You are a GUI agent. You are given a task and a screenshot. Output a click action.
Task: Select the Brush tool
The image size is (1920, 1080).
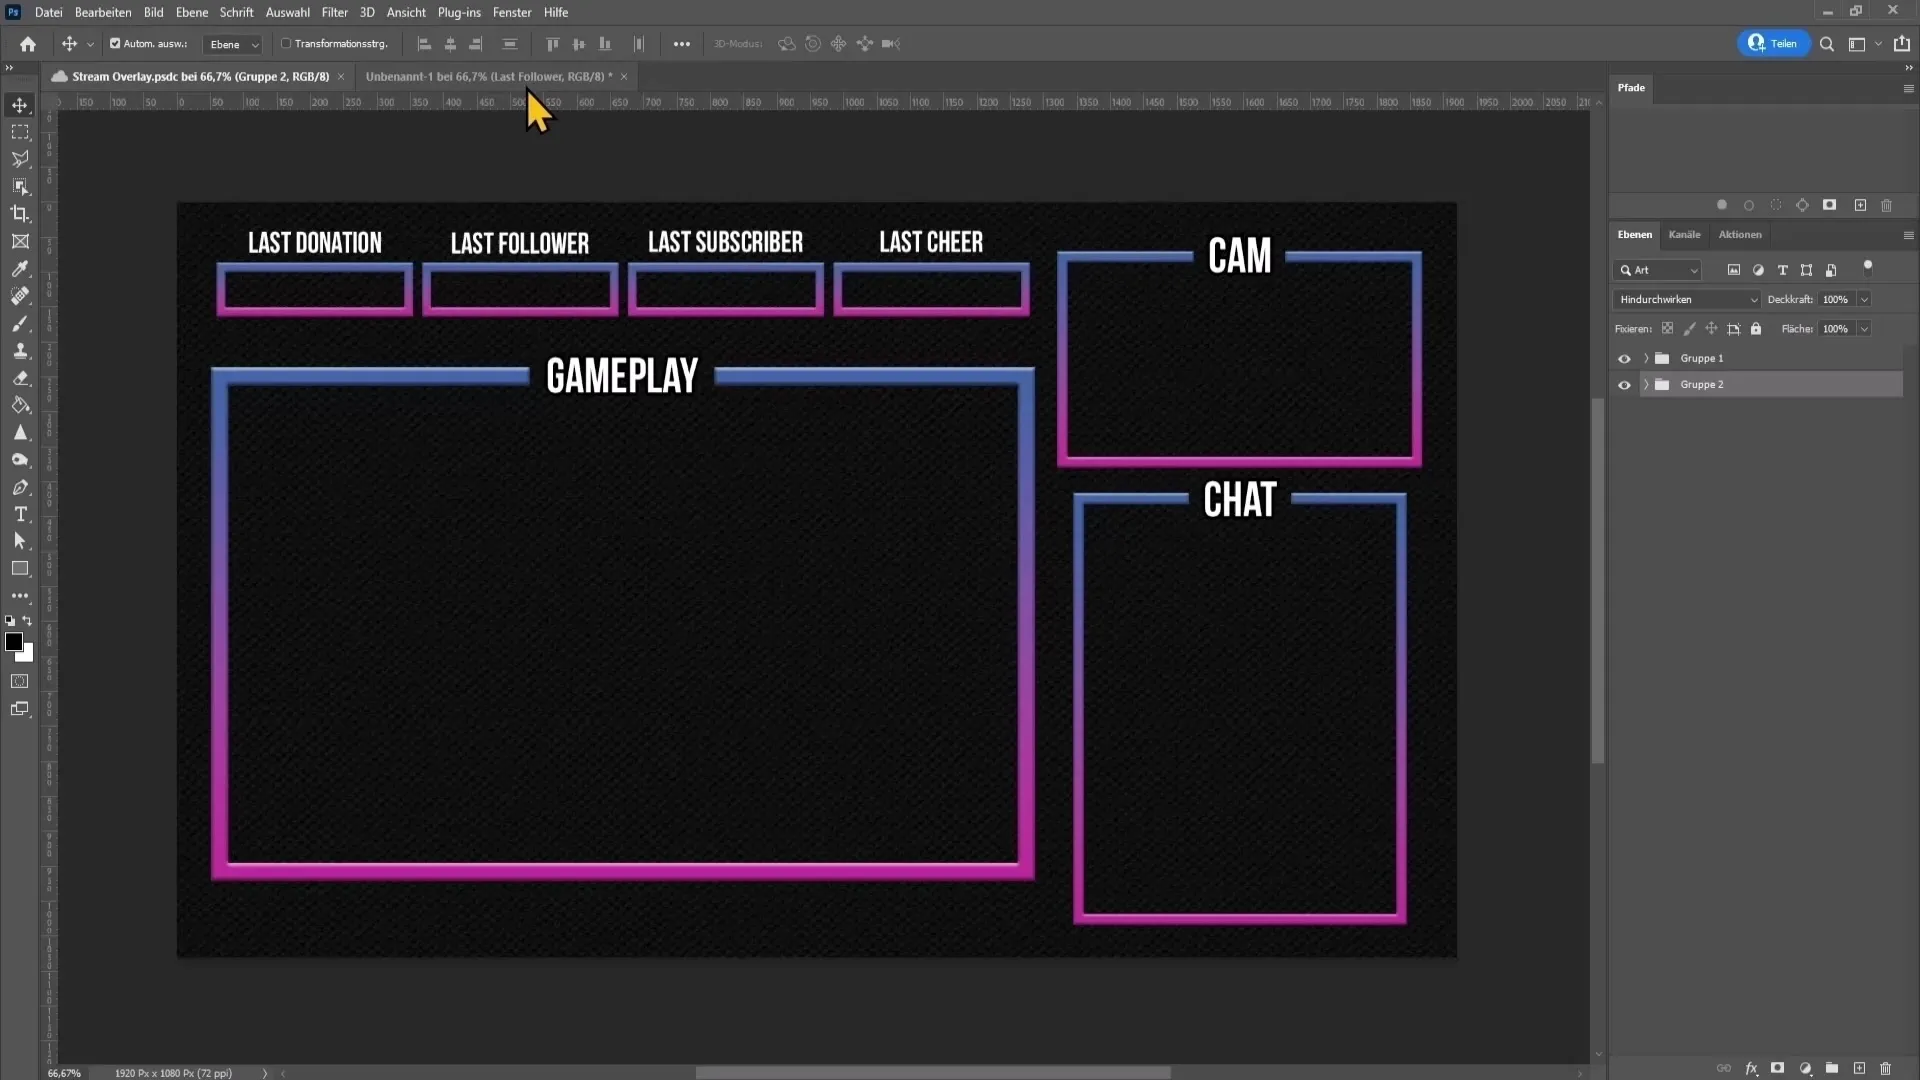[20, 322]
